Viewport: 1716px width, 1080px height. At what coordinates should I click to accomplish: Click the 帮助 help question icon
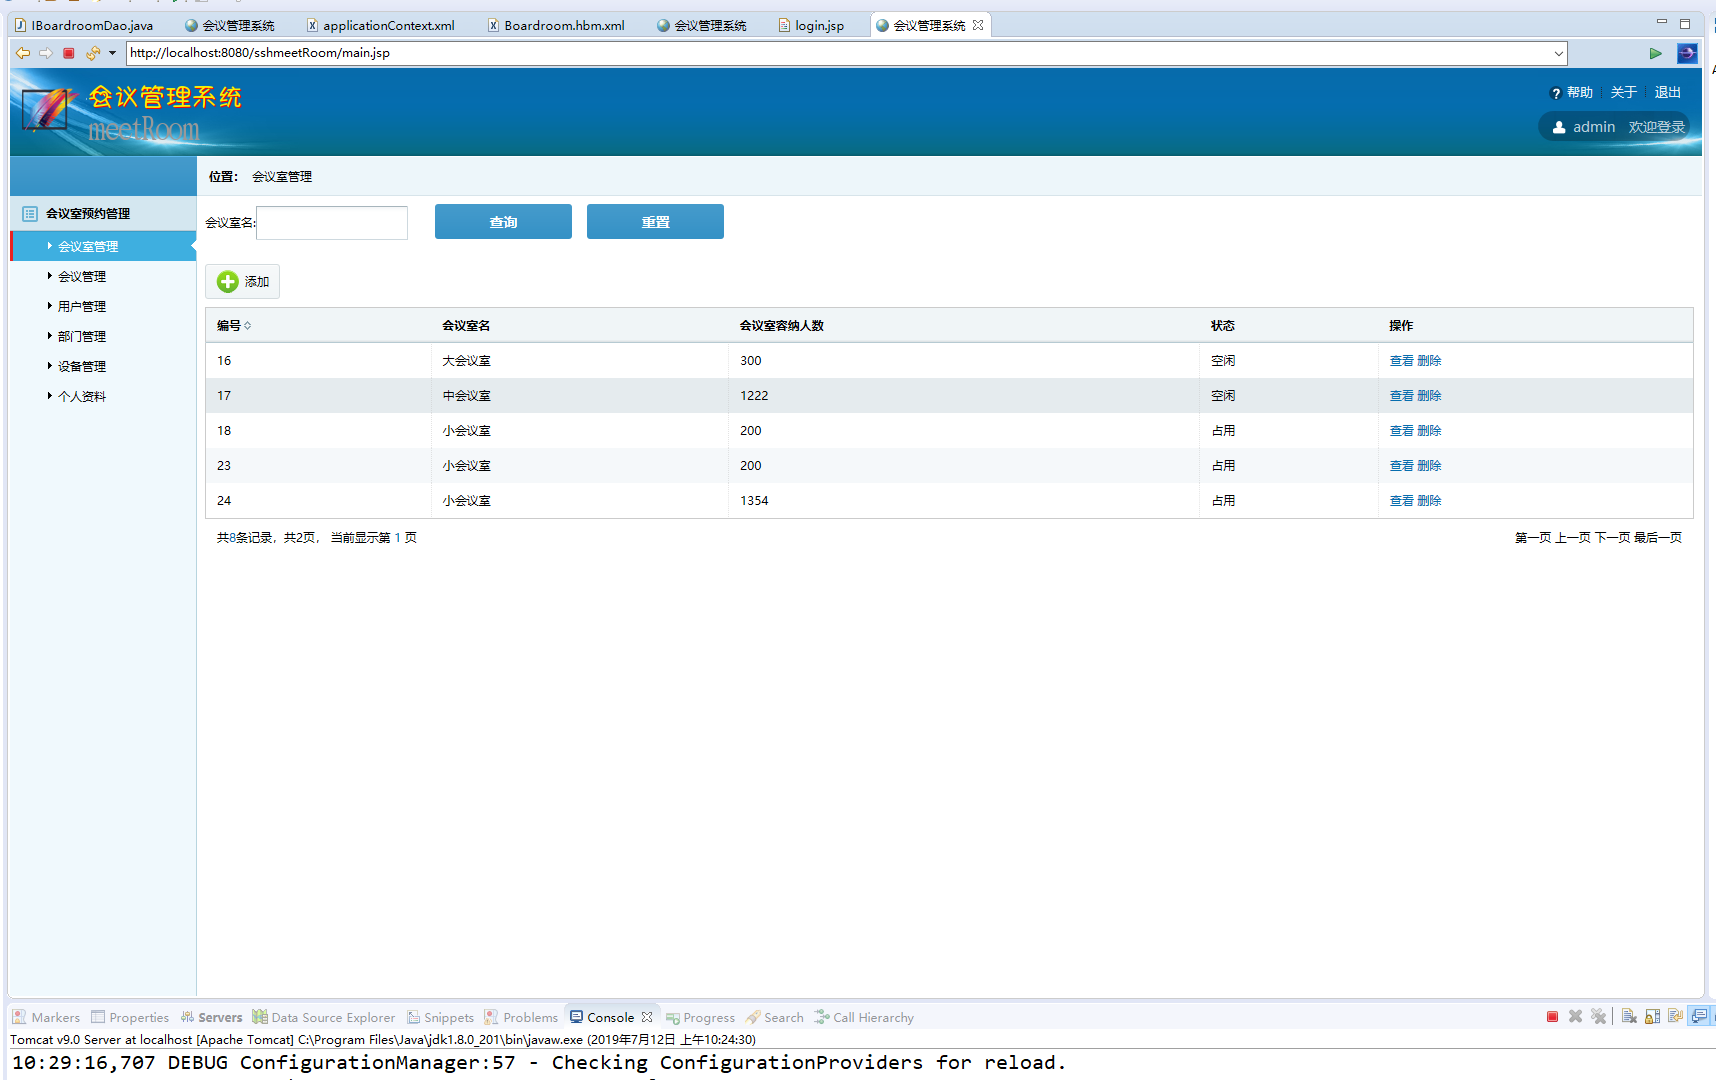[x=1556, y=93]
